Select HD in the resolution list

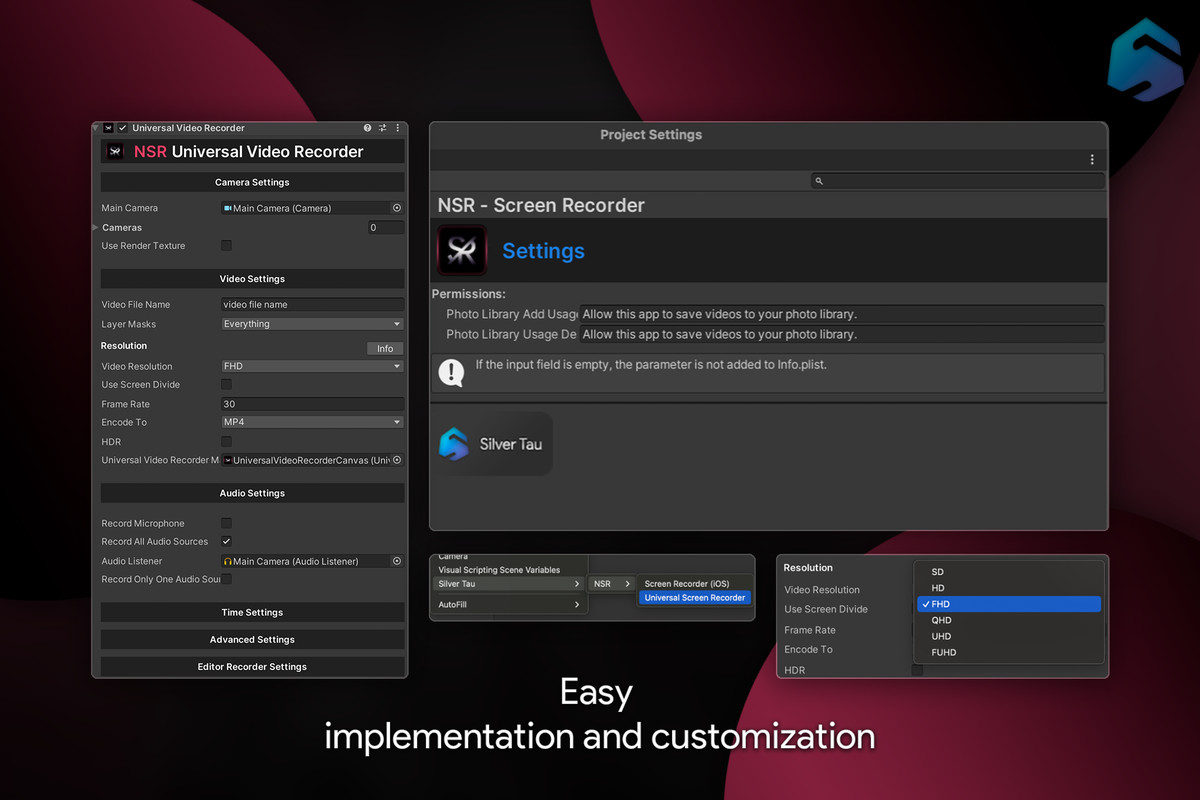[x=1009, y=588]
